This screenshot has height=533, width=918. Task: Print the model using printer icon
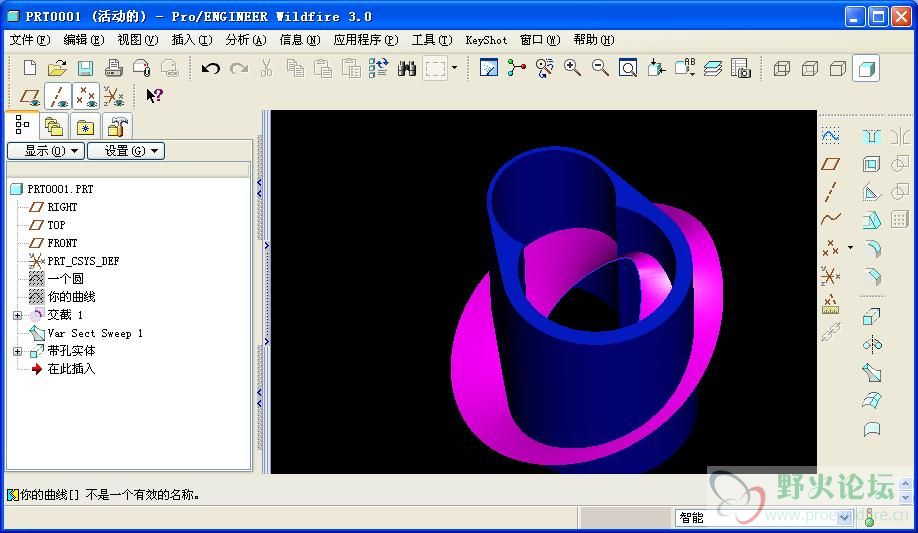click(114, 69)
